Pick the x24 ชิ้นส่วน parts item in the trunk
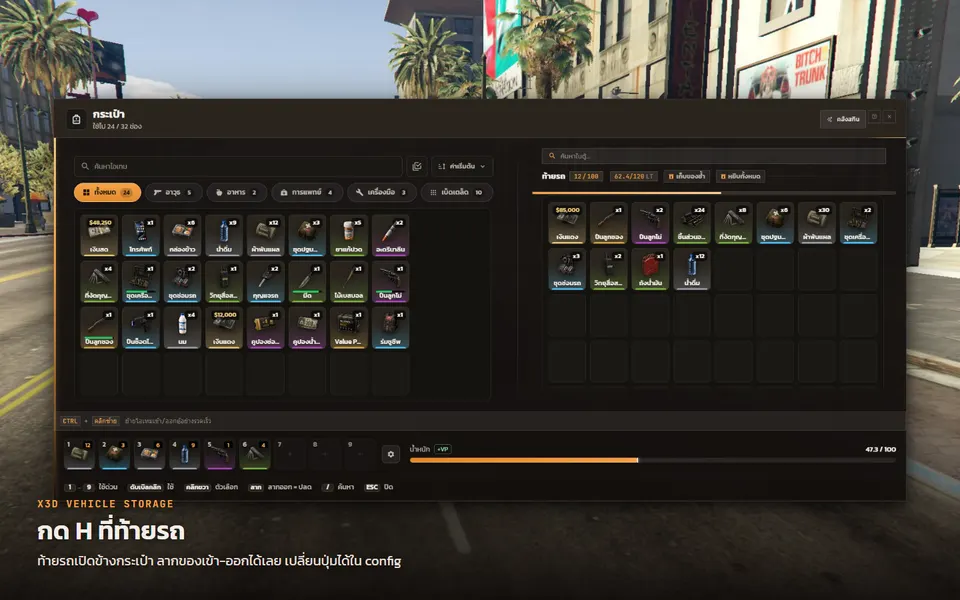Viewport: 960px width, 600px height. point(692,223)
